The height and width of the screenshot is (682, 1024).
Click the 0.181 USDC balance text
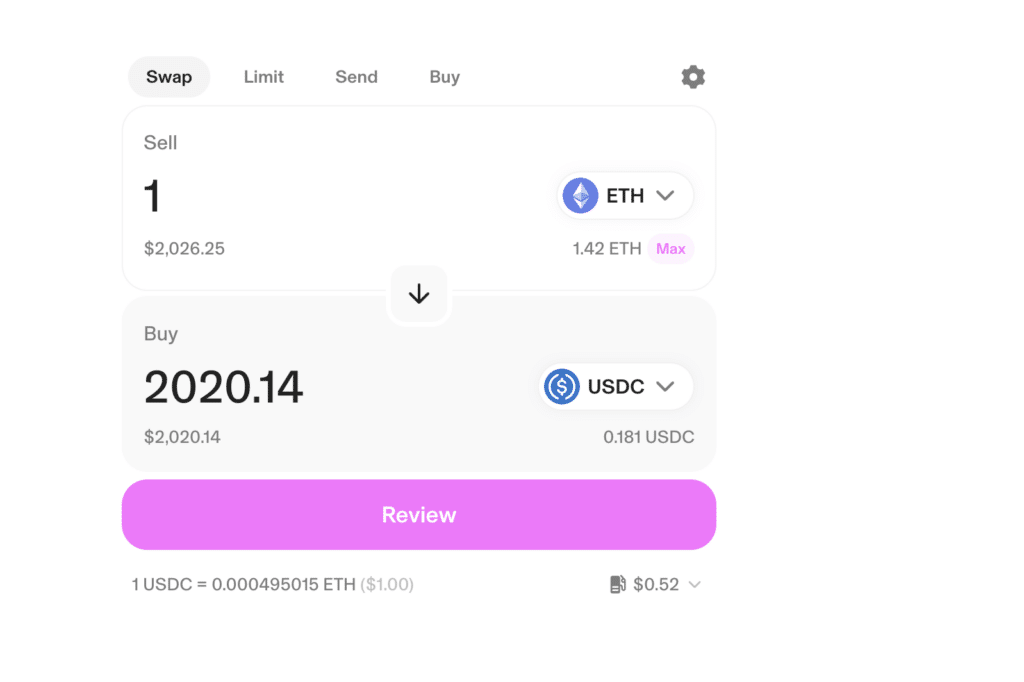(648, 437)
